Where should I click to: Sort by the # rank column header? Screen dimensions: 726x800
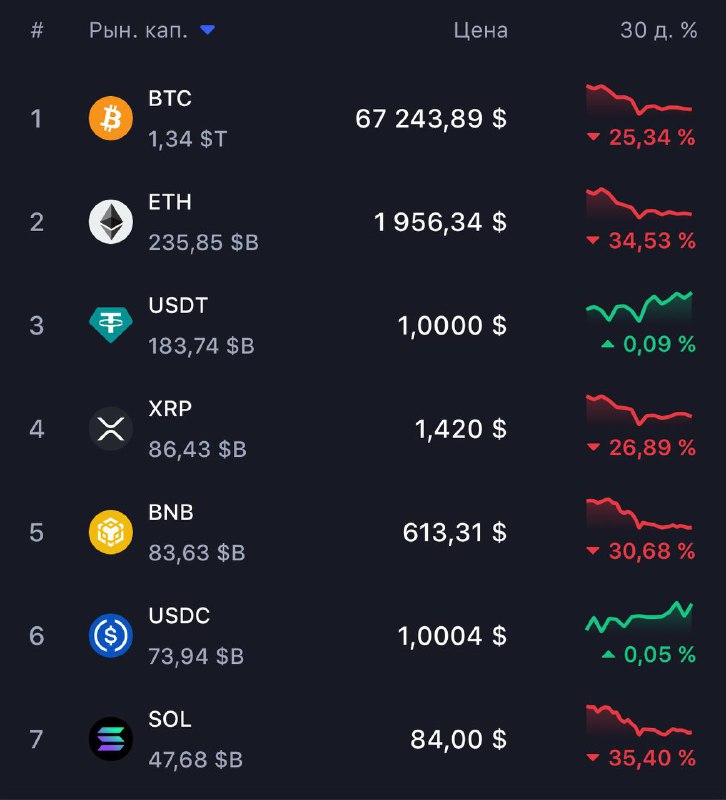pos(37,31)
